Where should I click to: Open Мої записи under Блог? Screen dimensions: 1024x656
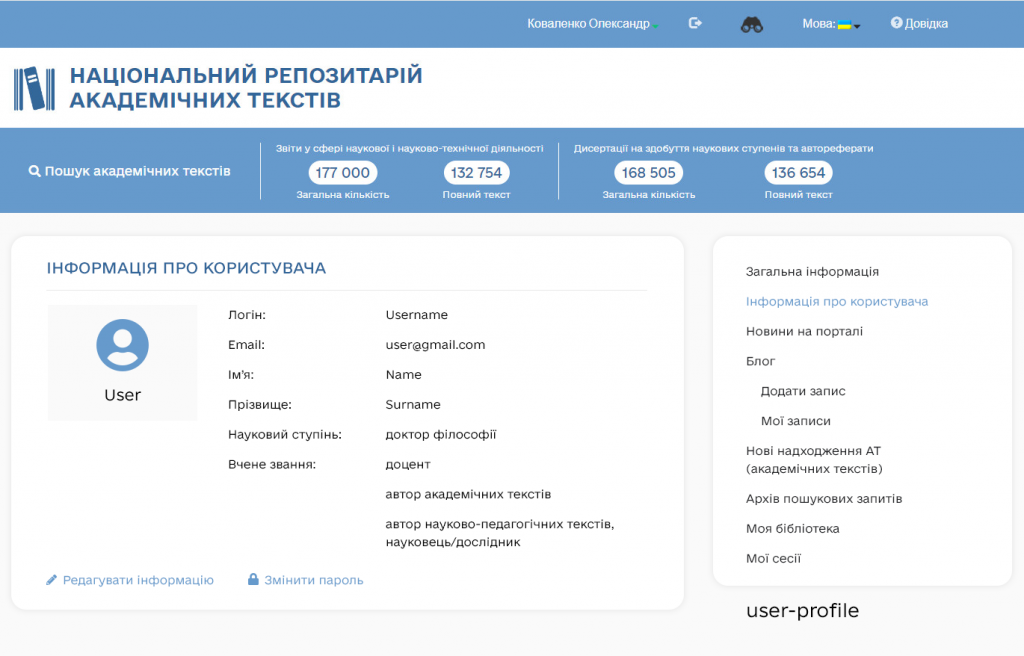point(795,422)
